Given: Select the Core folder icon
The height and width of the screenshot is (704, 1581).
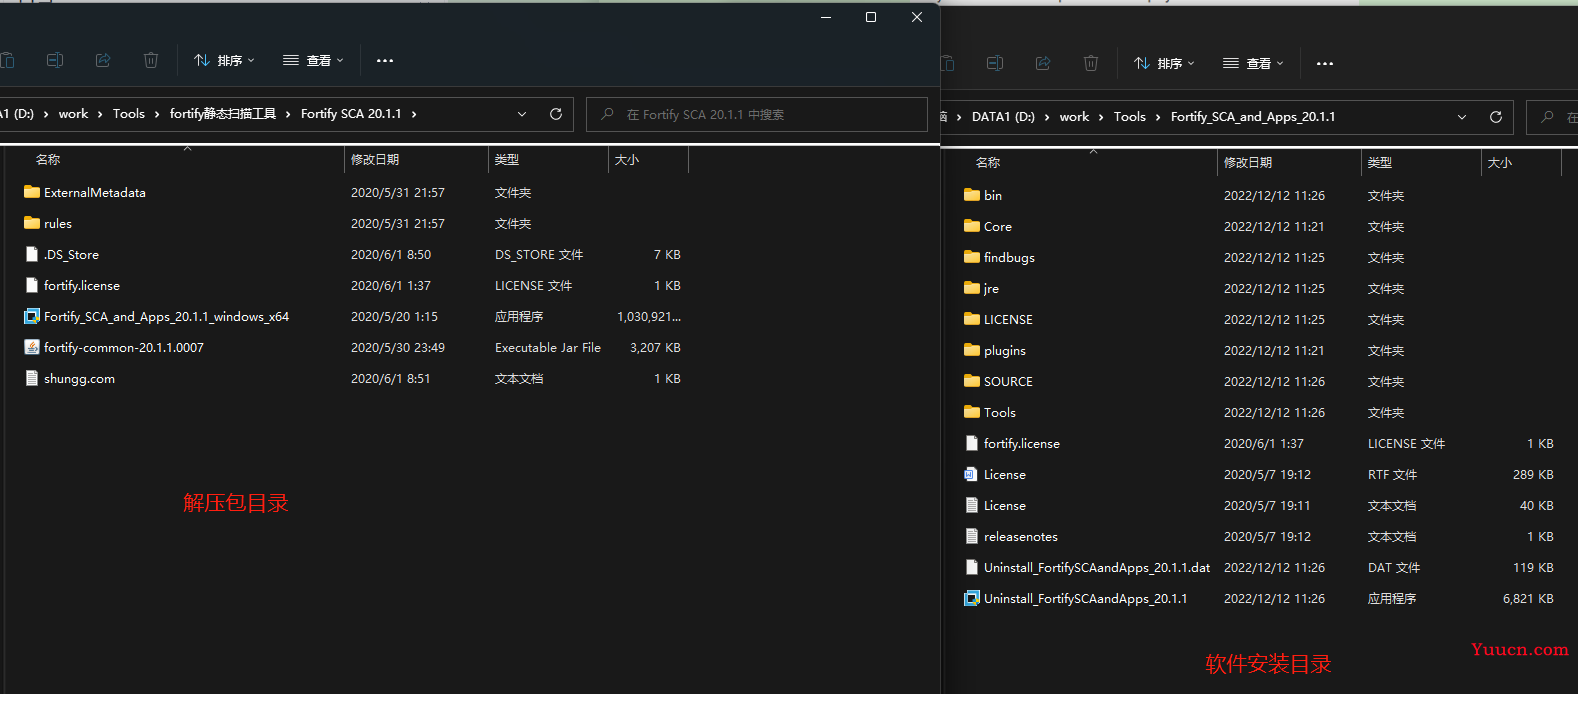Looking at the screenshot, I should (x=972, y=226).
